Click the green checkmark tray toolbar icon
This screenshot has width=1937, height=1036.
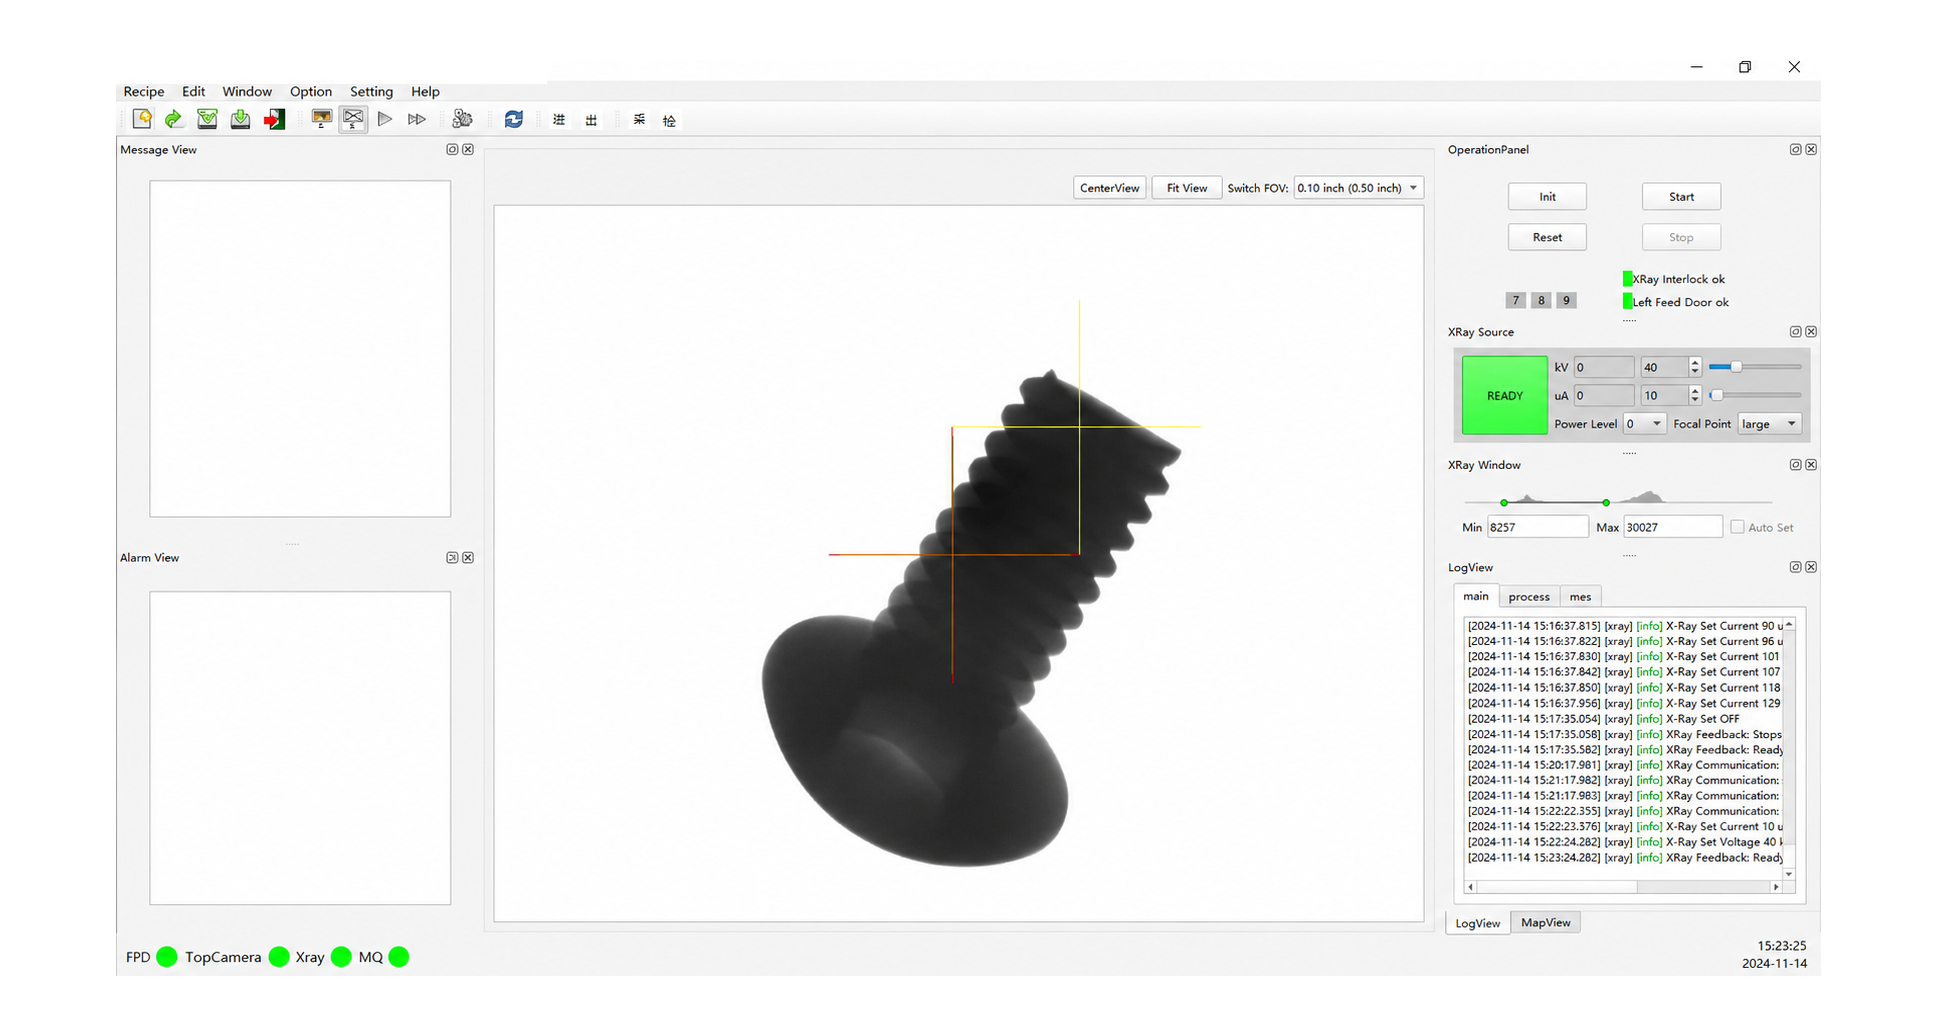pos(207,119)
